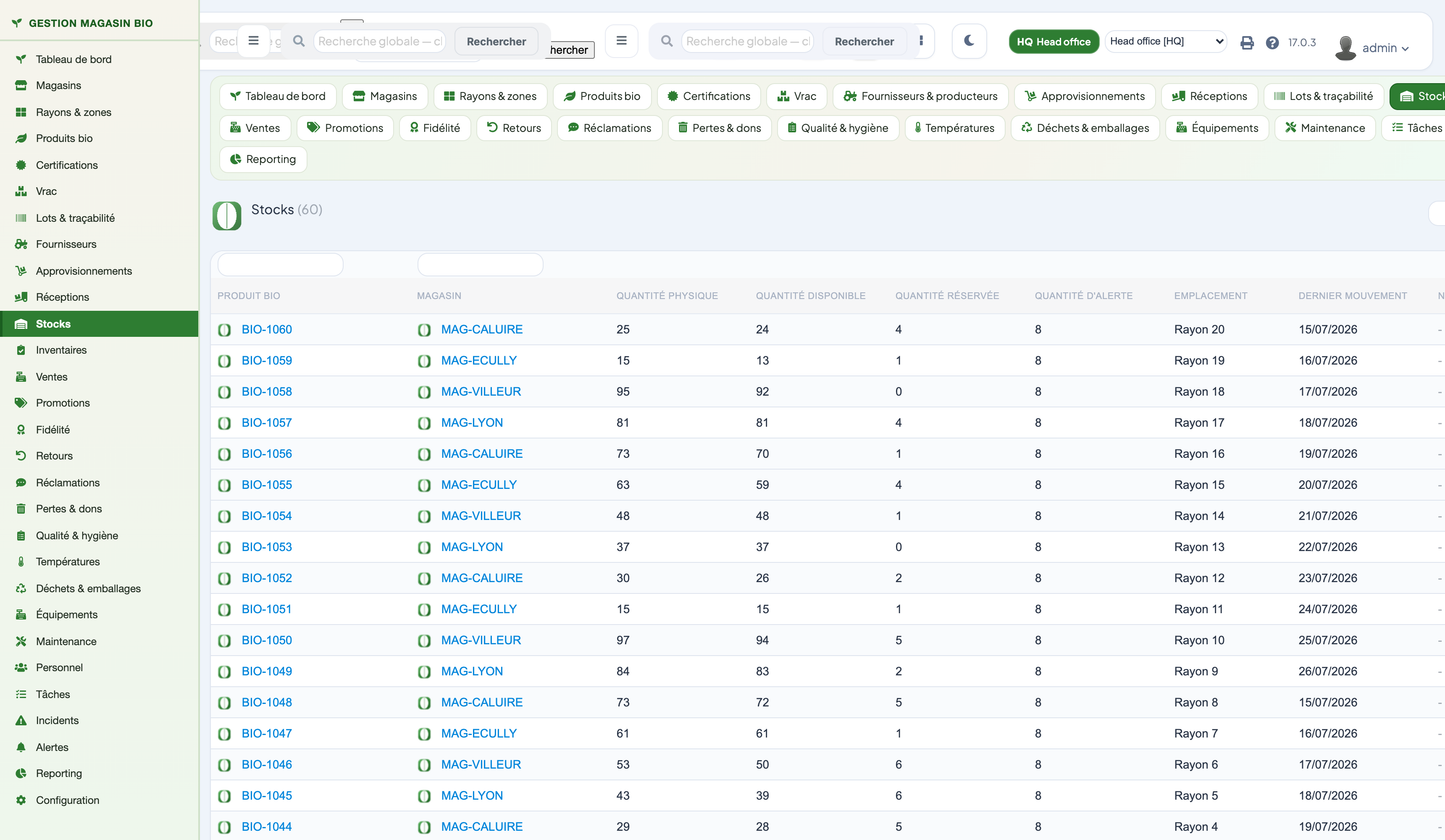Click the Réclamations speech bubble icon in sidebar

pos(21,483)
